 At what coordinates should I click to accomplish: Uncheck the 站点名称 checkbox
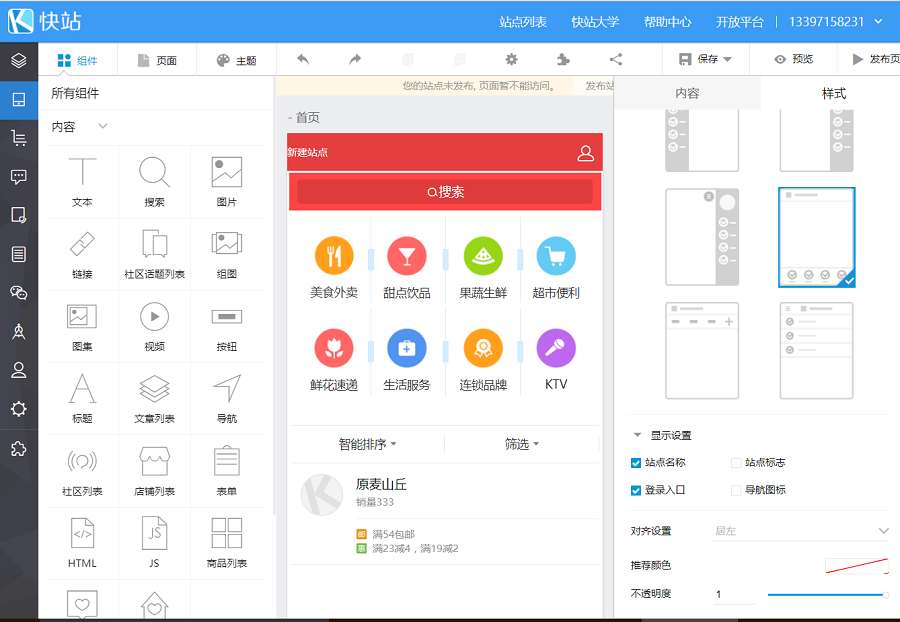[635, 463]
